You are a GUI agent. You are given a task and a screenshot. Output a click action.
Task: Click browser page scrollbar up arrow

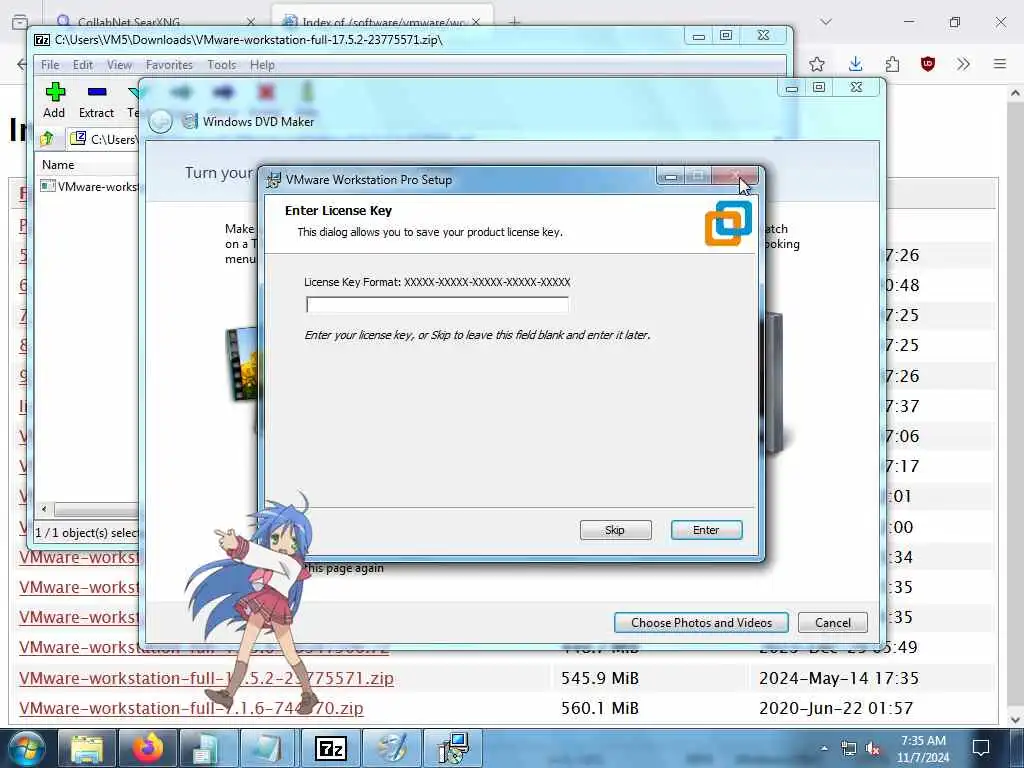[x=1015, y=93]
